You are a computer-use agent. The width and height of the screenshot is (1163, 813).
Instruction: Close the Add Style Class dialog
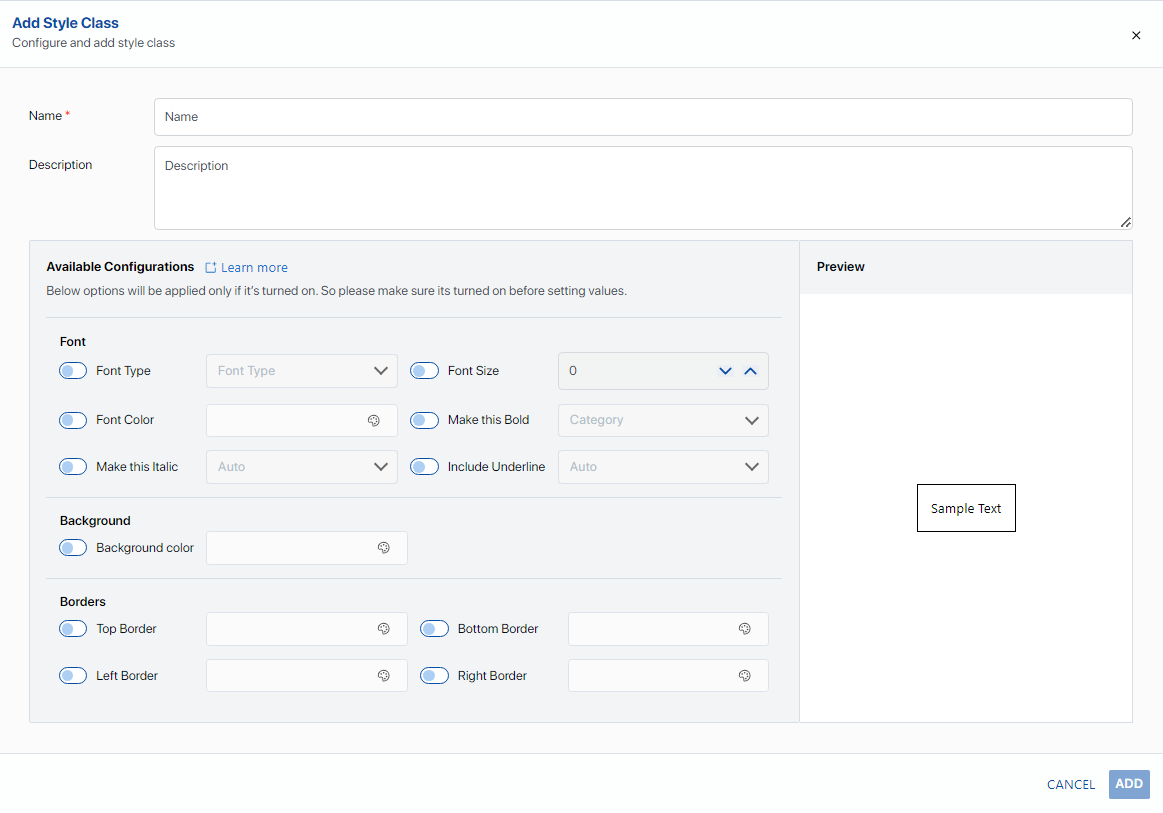pyautogui.click(x=1136, y=35)
